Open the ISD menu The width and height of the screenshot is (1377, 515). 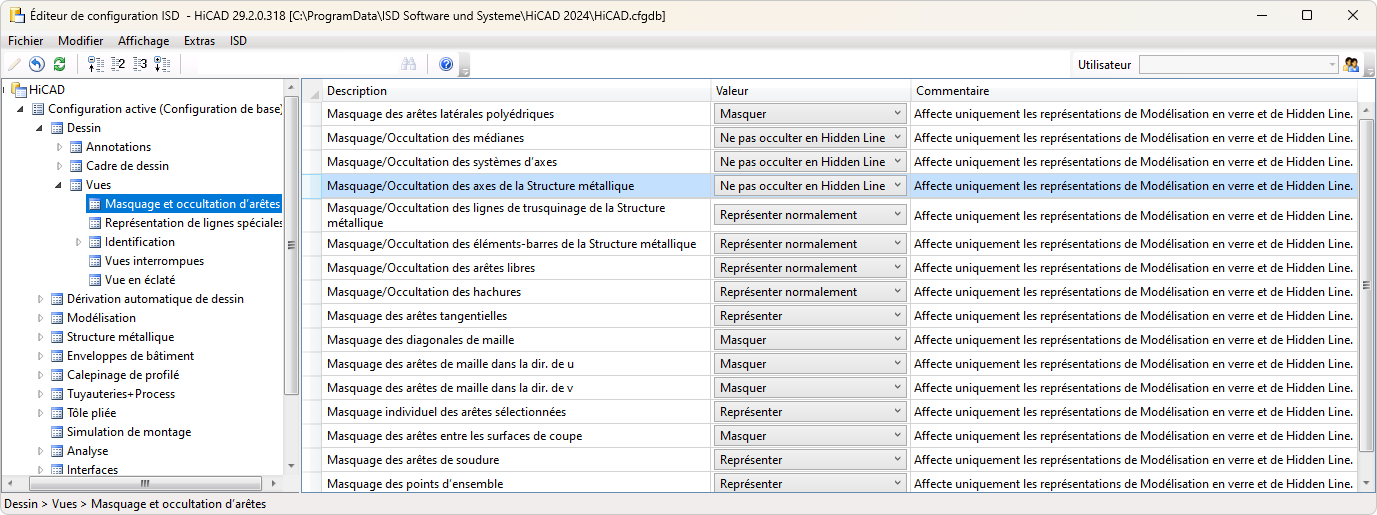coord(238,41)
